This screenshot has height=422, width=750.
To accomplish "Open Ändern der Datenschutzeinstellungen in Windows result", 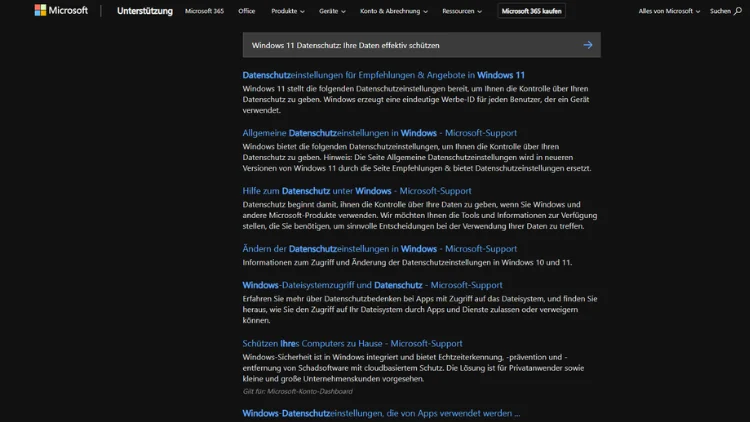I will (x=379, y=248).
